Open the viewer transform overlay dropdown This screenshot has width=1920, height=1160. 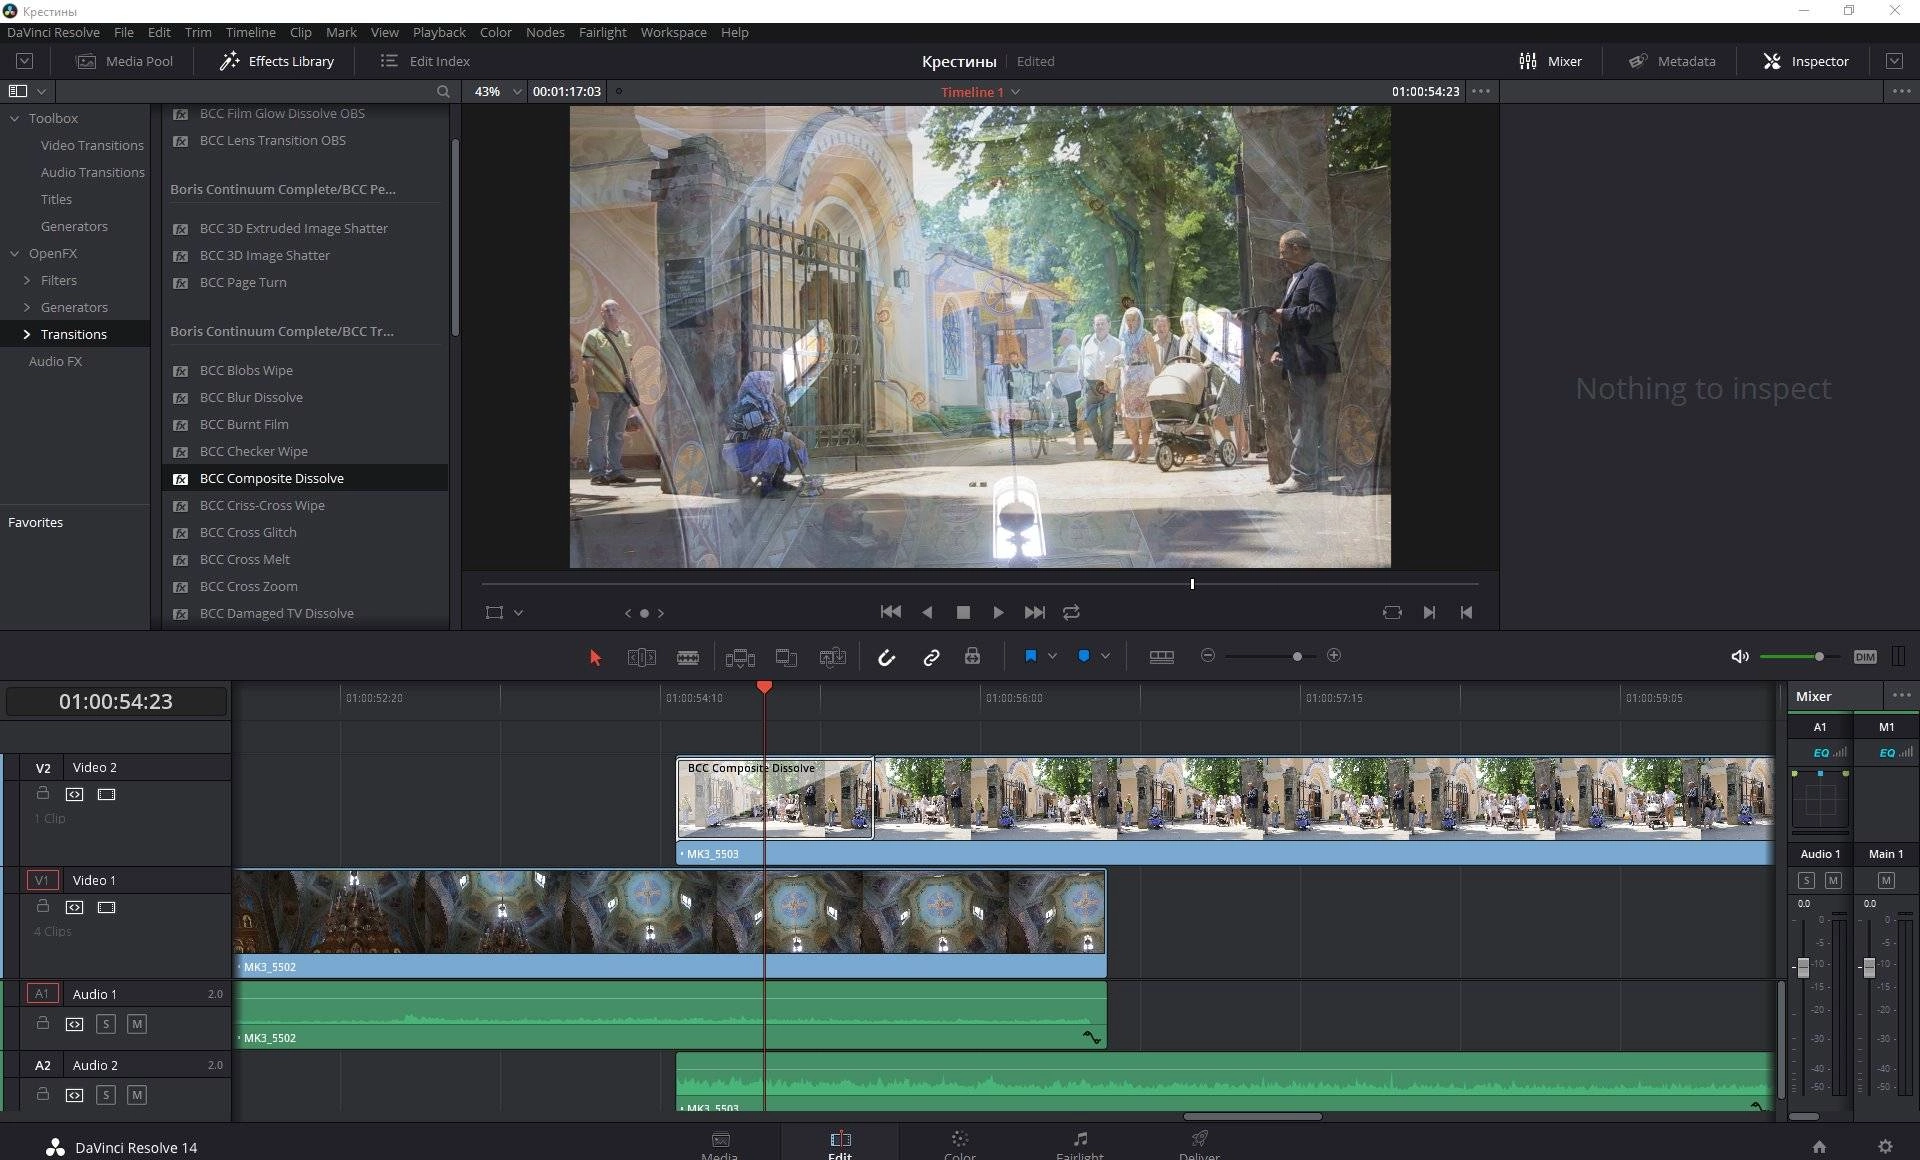coord(518,613)
